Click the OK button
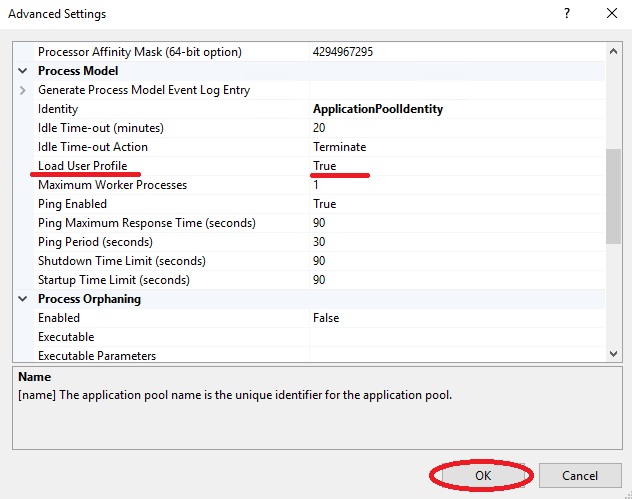The width and height of the screenshot is (632, 499). point(483,476)
